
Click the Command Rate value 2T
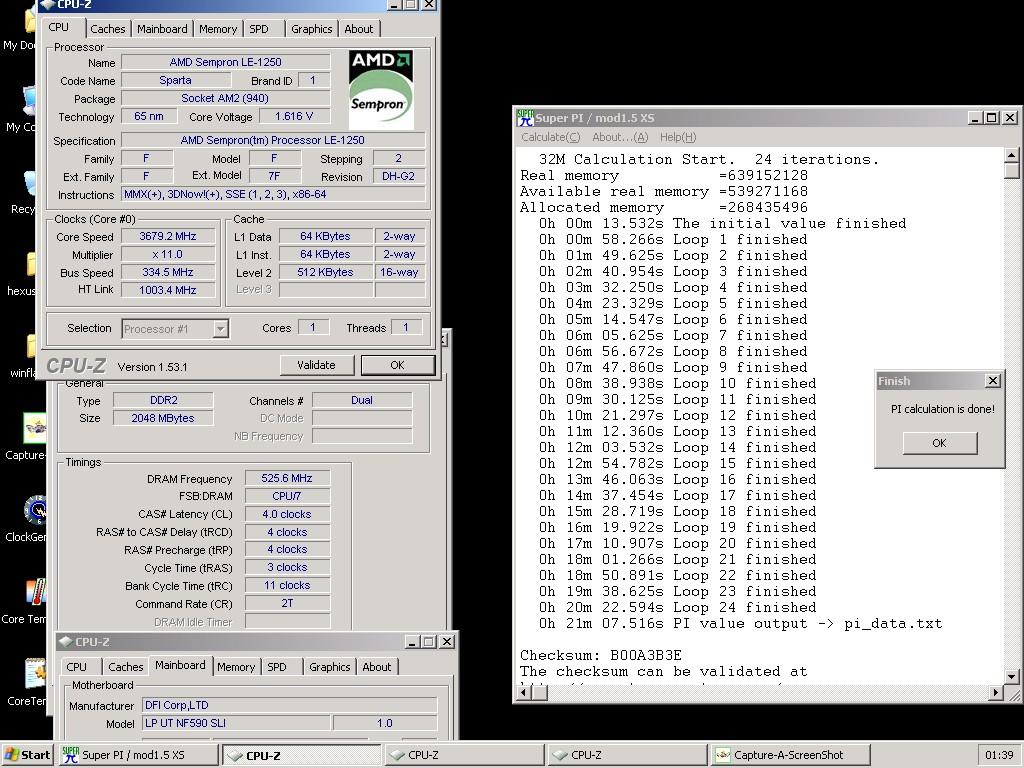click(x=287, y=603)
